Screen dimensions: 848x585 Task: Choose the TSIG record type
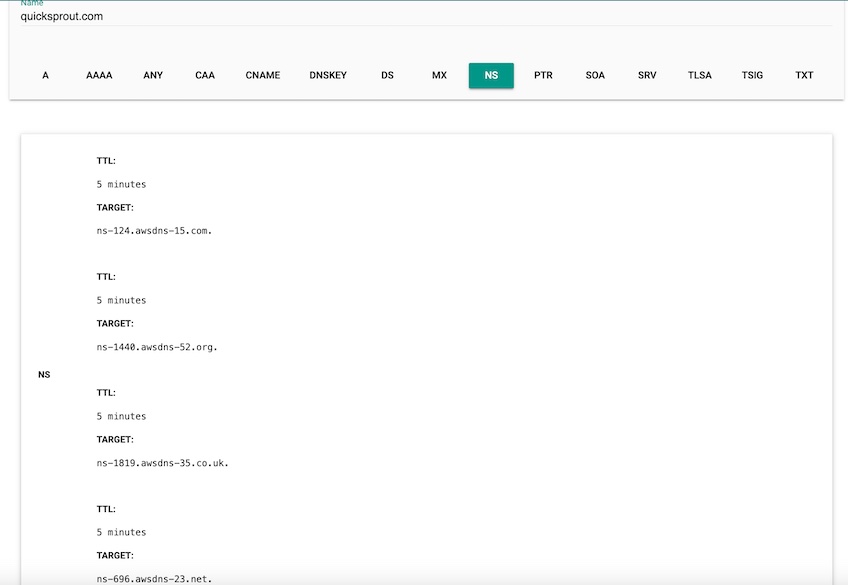tap(752, 76)
